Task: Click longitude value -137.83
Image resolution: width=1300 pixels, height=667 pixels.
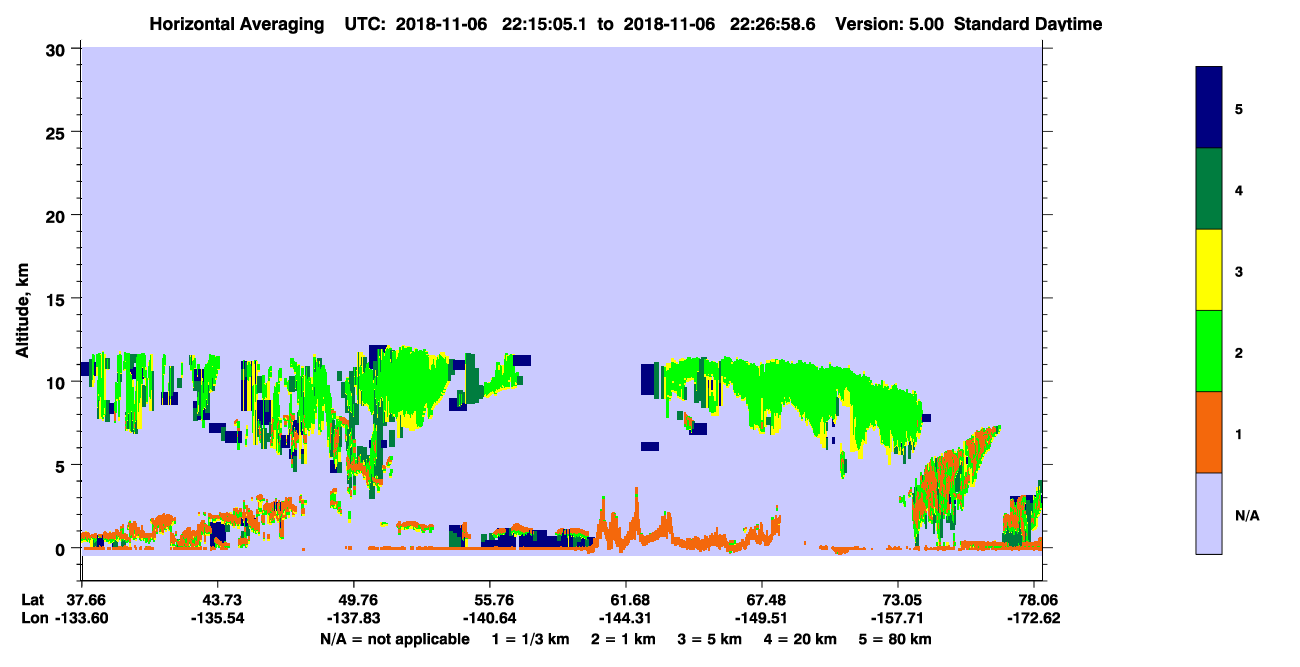Action: click(354, 618)
